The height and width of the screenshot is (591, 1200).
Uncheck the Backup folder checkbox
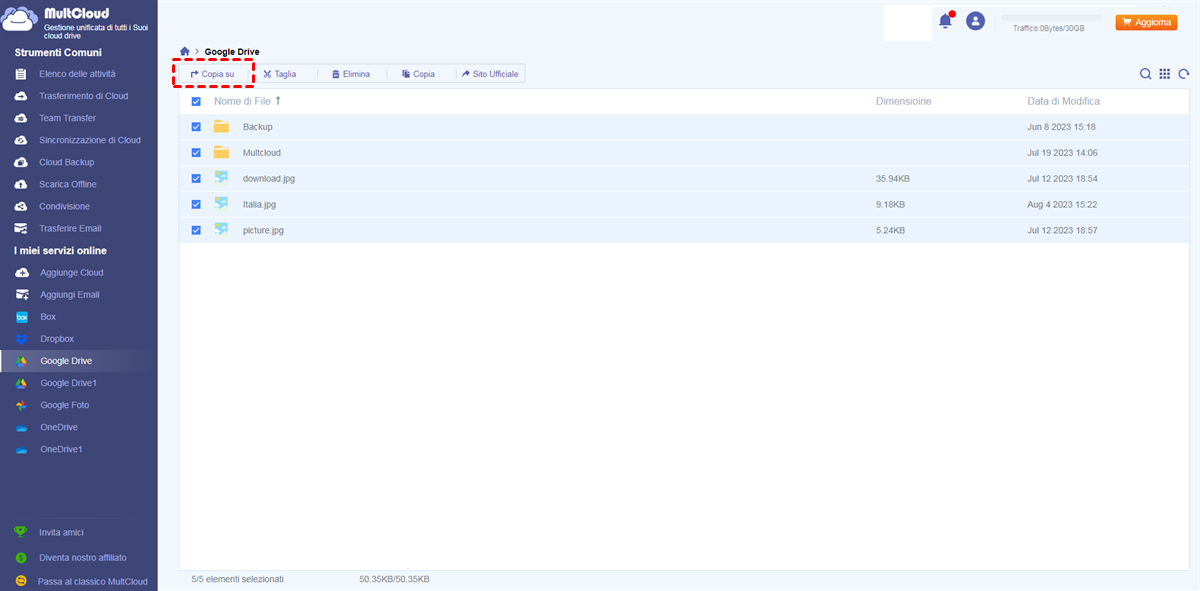click(x=196, y=127)
